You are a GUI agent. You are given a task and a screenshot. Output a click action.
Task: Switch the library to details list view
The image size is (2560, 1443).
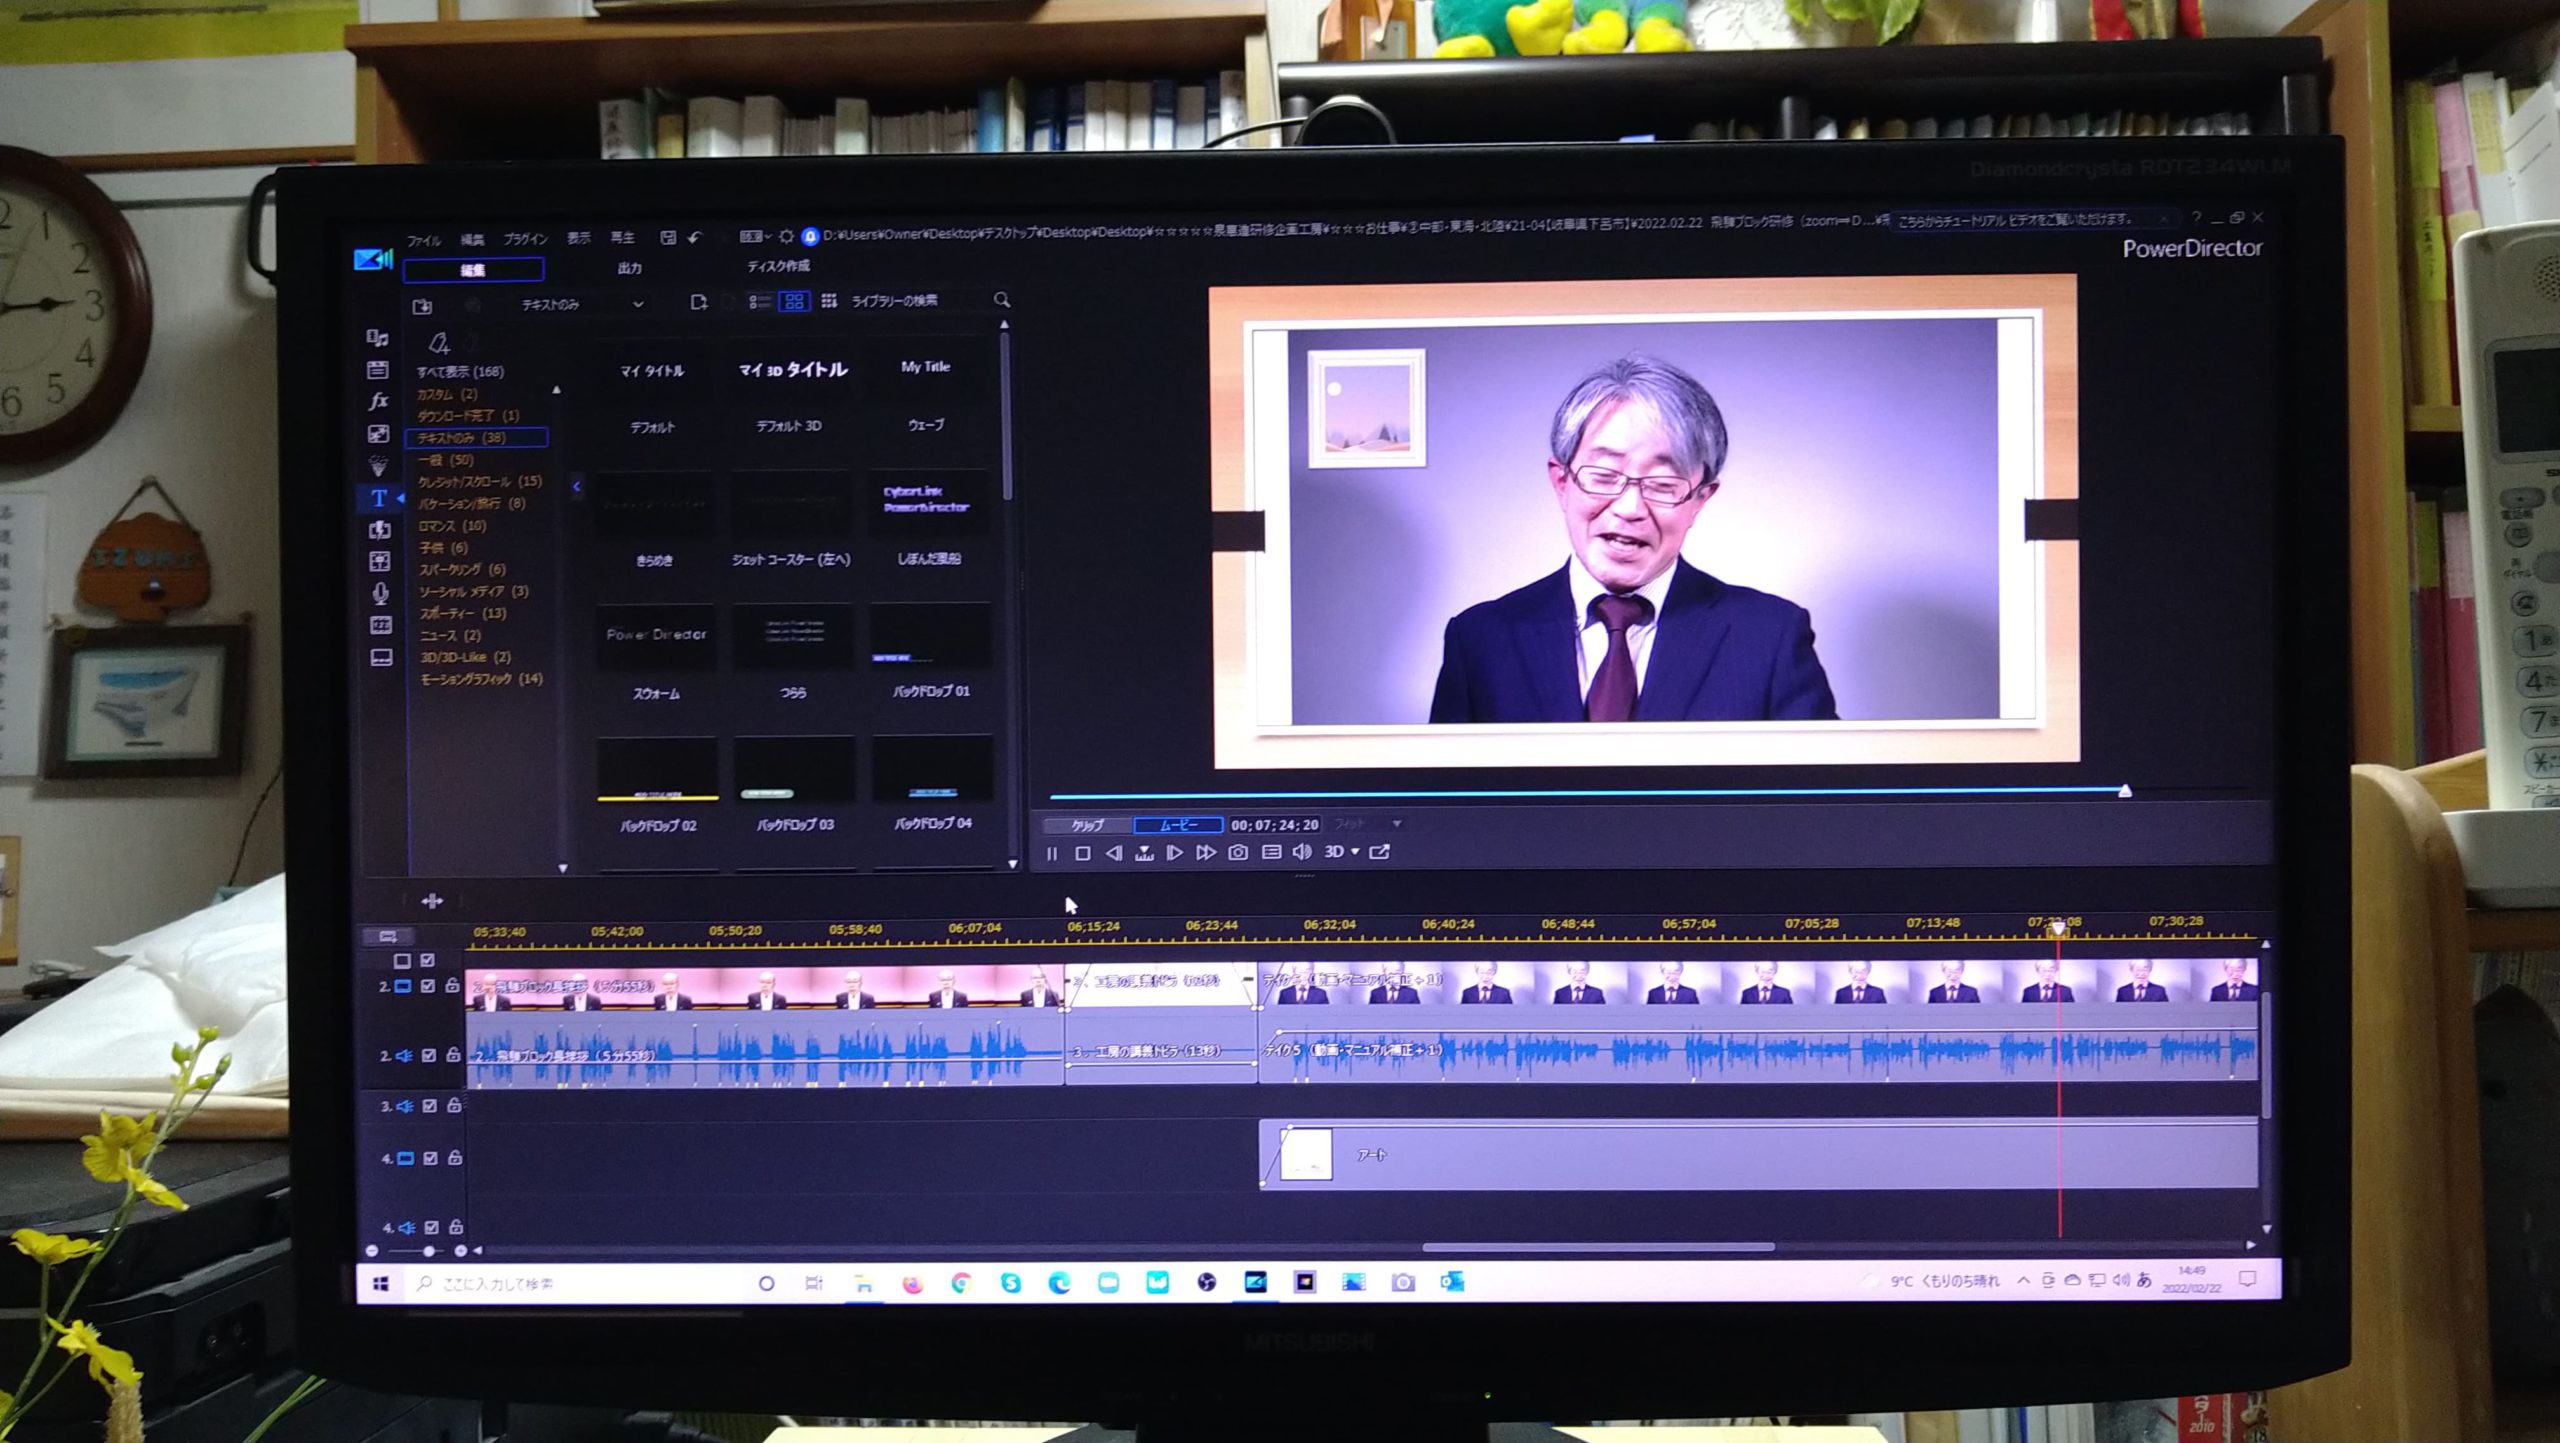(x=760, y=301)
